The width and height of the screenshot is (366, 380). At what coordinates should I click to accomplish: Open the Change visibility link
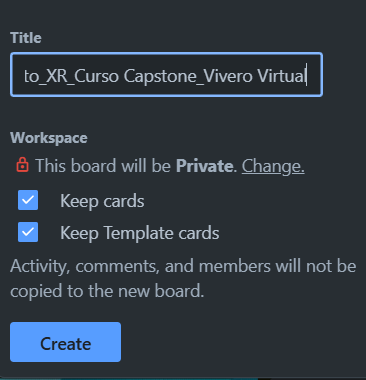click(273, 166)
